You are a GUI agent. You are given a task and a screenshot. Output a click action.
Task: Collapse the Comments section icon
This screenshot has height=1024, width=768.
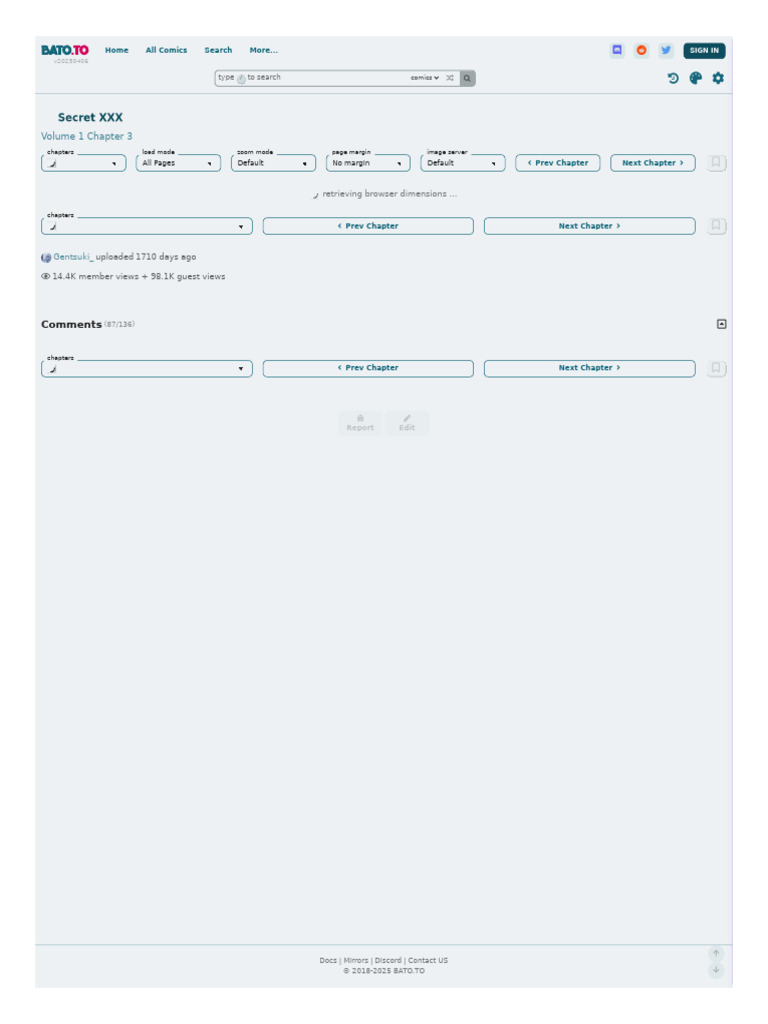click(722, 324)
